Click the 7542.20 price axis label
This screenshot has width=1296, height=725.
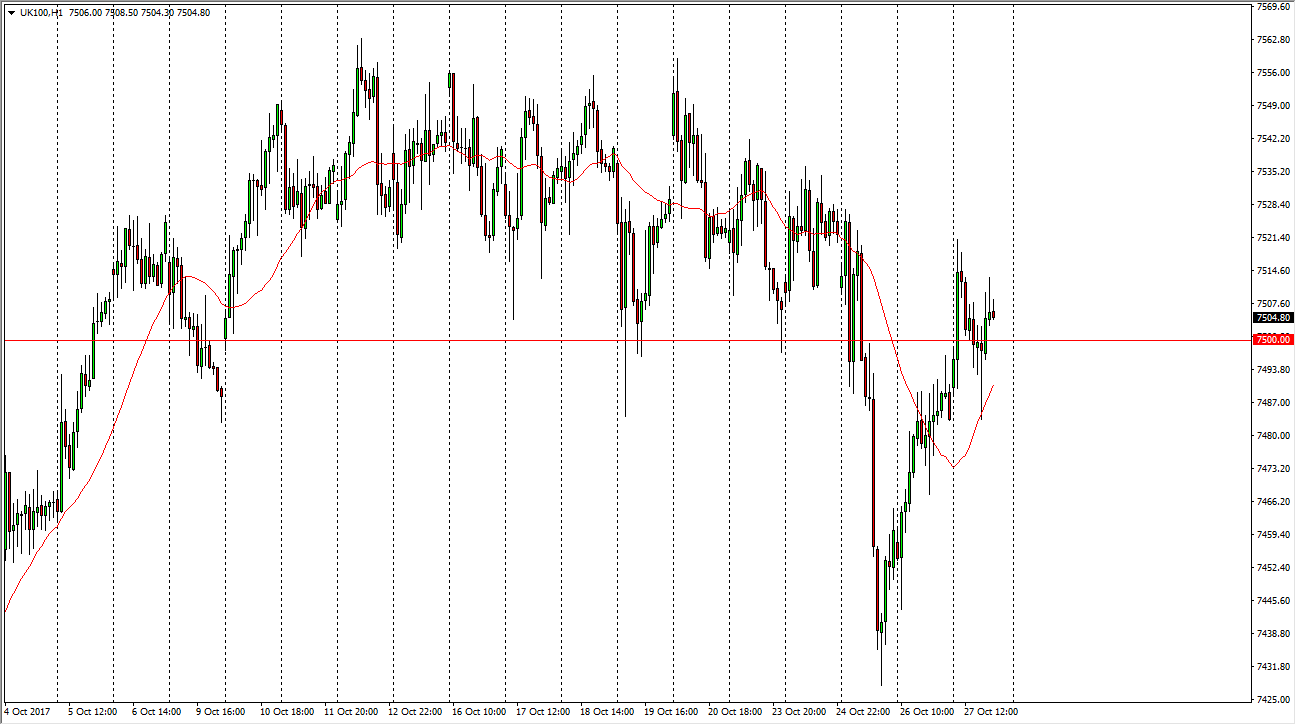coord(1272,138)
